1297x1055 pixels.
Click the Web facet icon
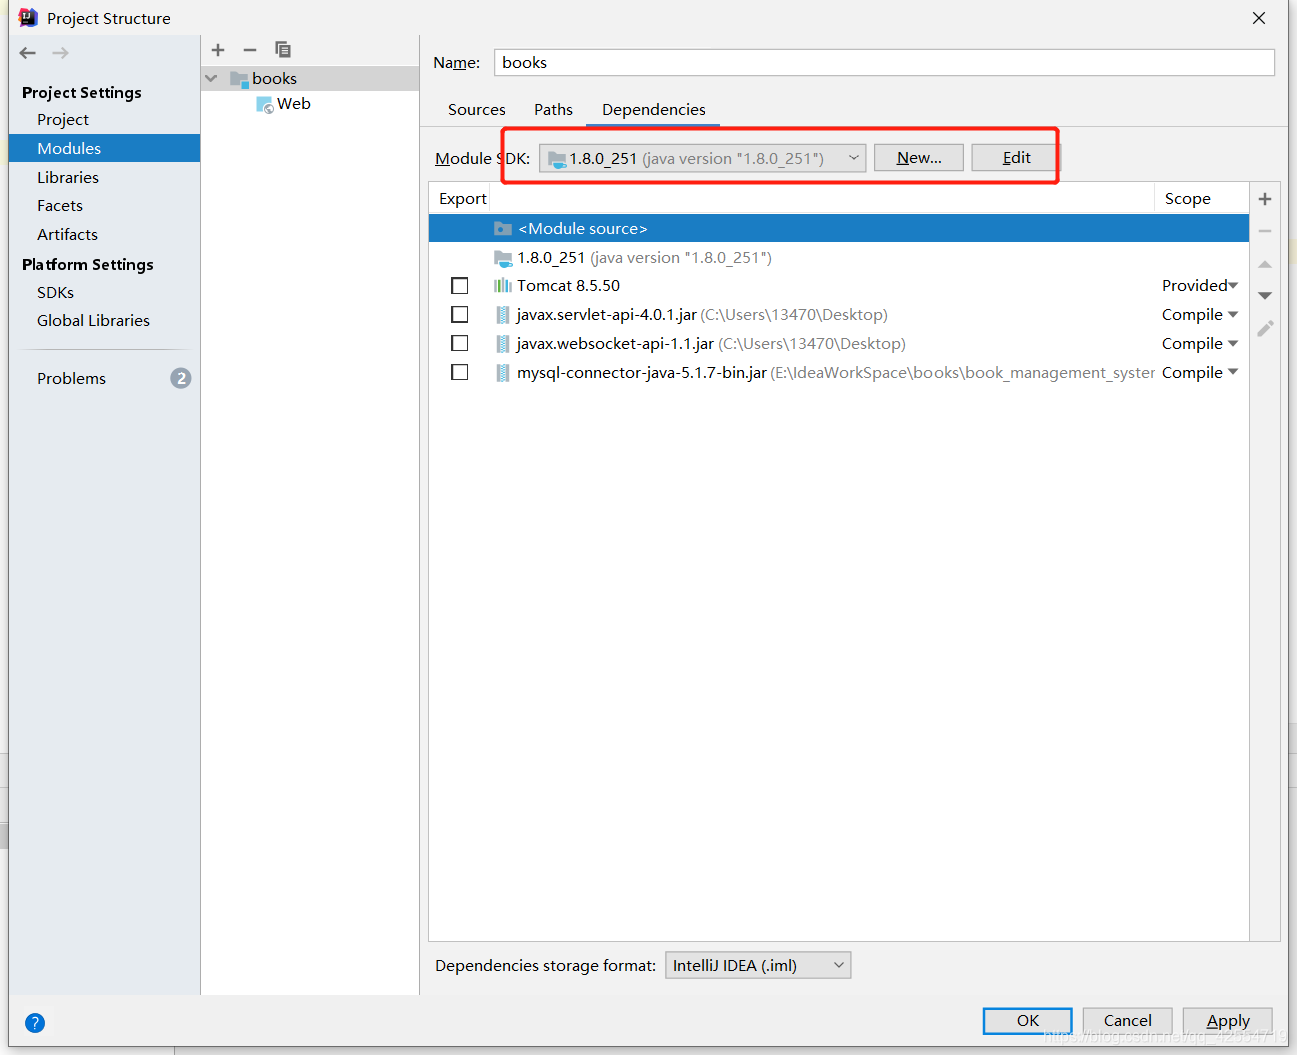(x=265, y=104)
